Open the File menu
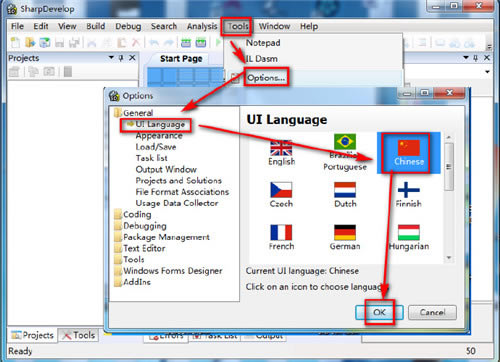 tap(17, 26)
